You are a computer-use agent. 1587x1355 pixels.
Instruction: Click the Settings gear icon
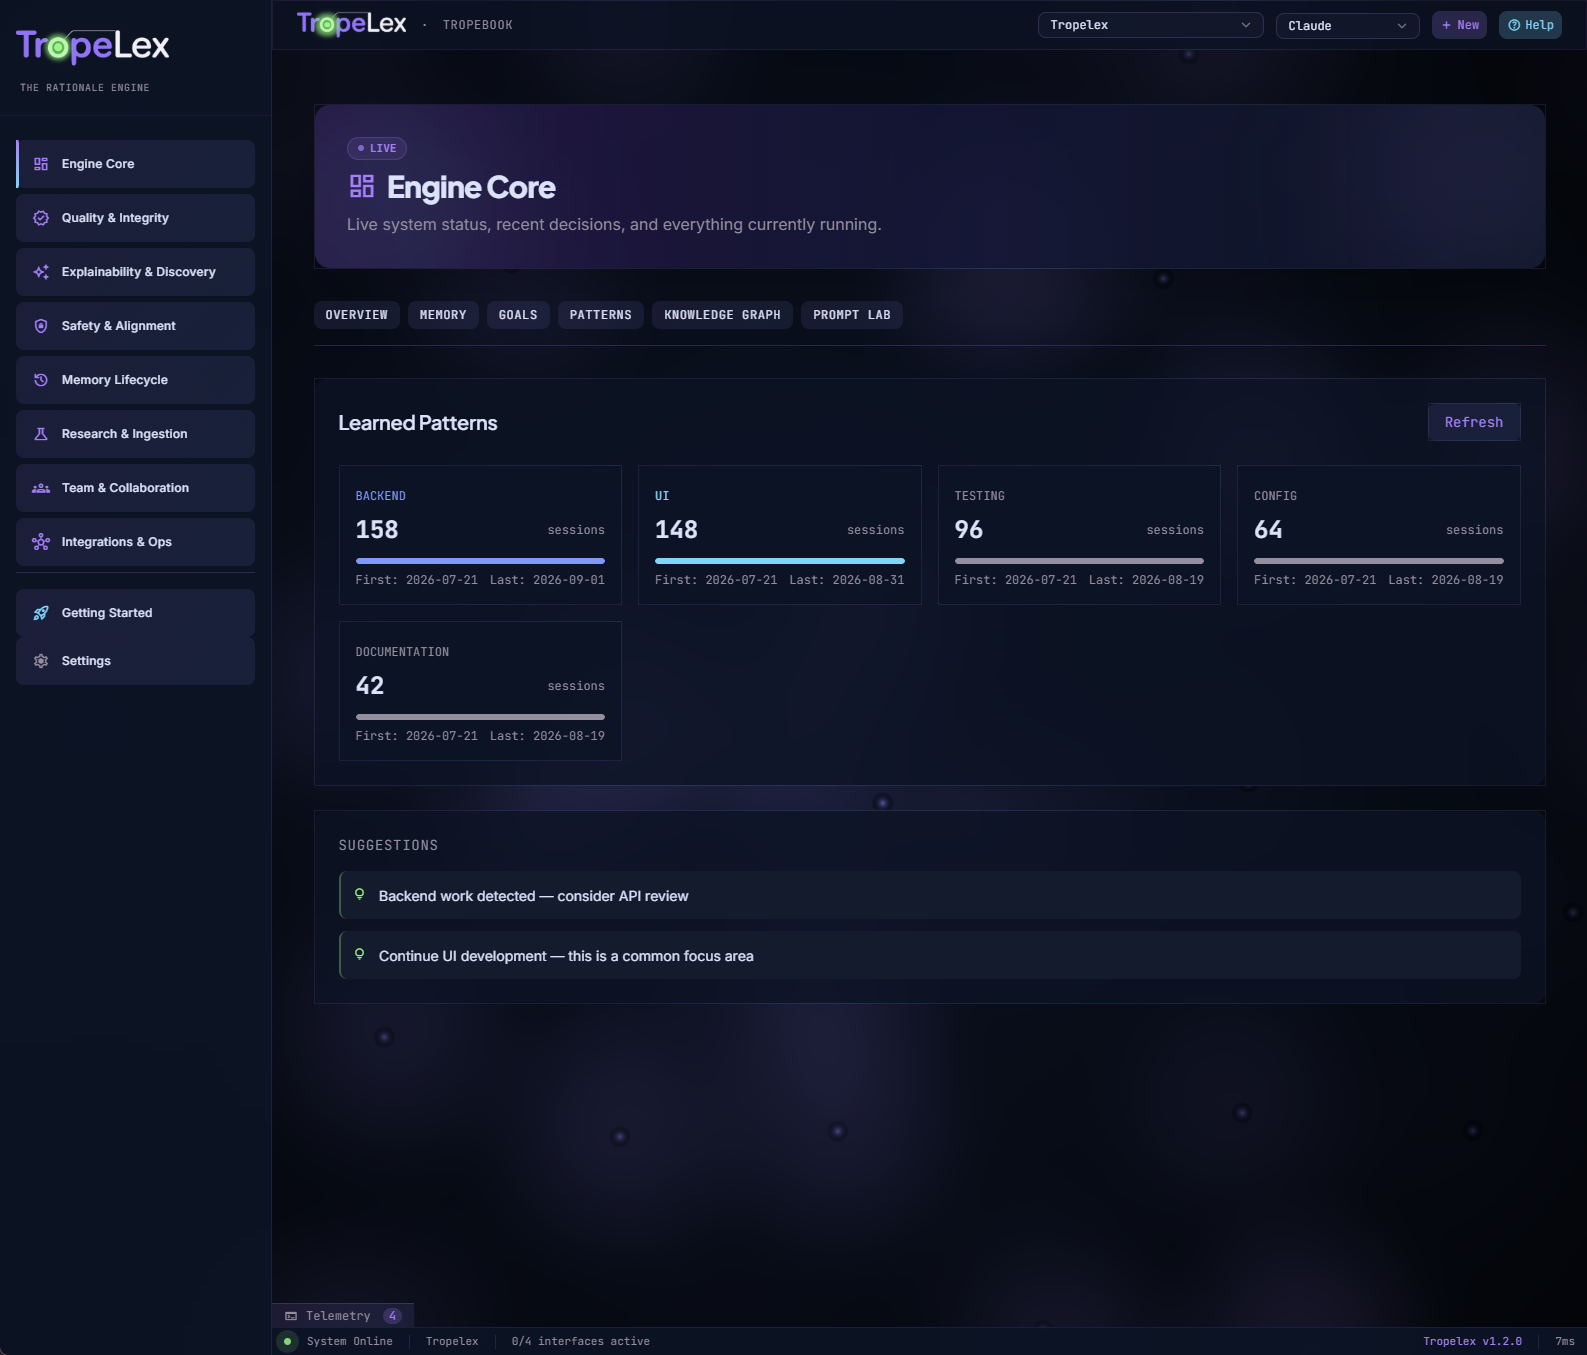[41, 661]
